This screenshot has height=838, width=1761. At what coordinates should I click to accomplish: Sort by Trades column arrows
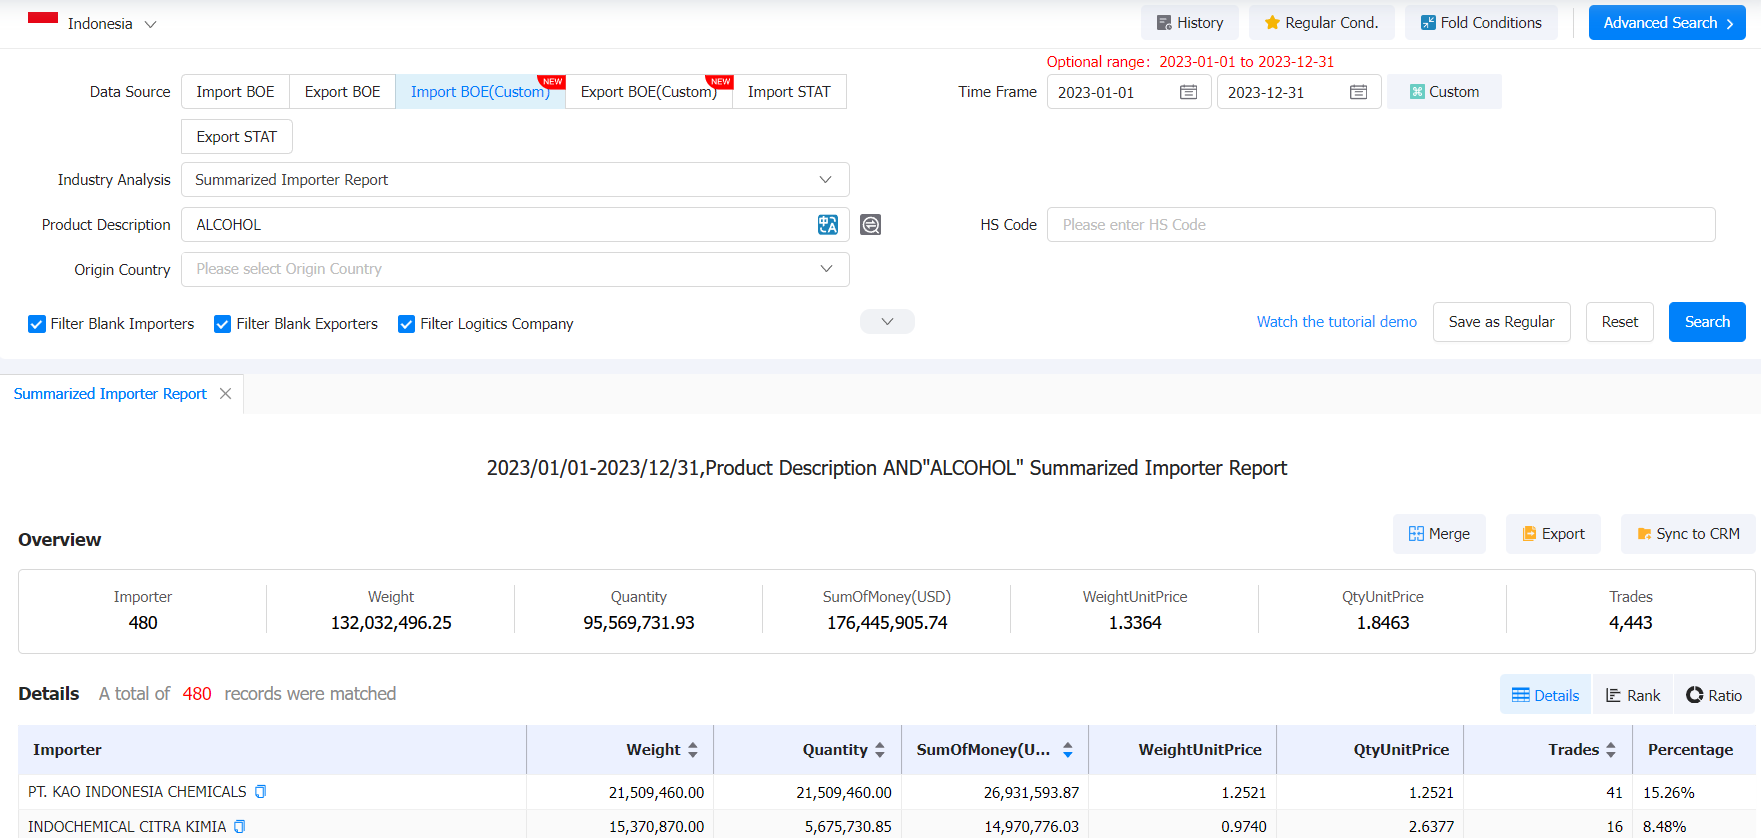click(x=1611, y=750)
